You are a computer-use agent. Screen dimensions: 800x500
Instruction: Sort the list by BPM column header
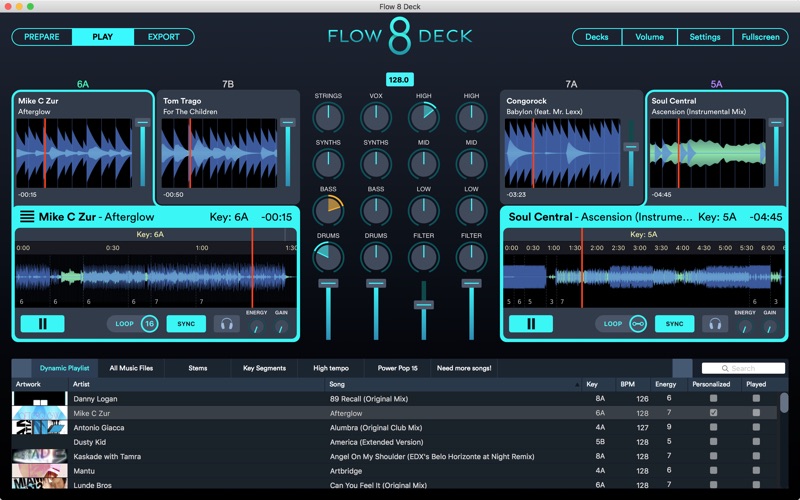(x=627, y=384)
